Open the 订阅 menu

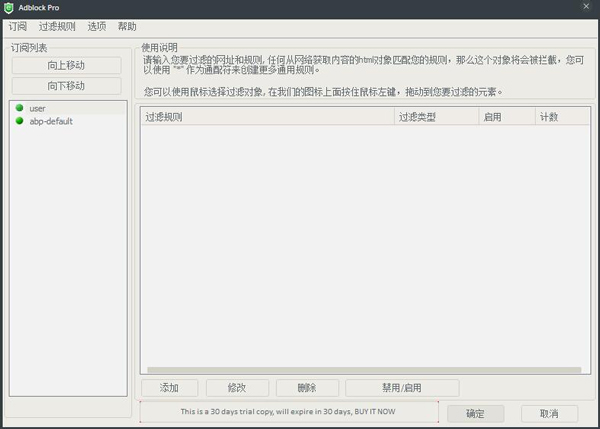pyautogui.click(x=18, y=26)
